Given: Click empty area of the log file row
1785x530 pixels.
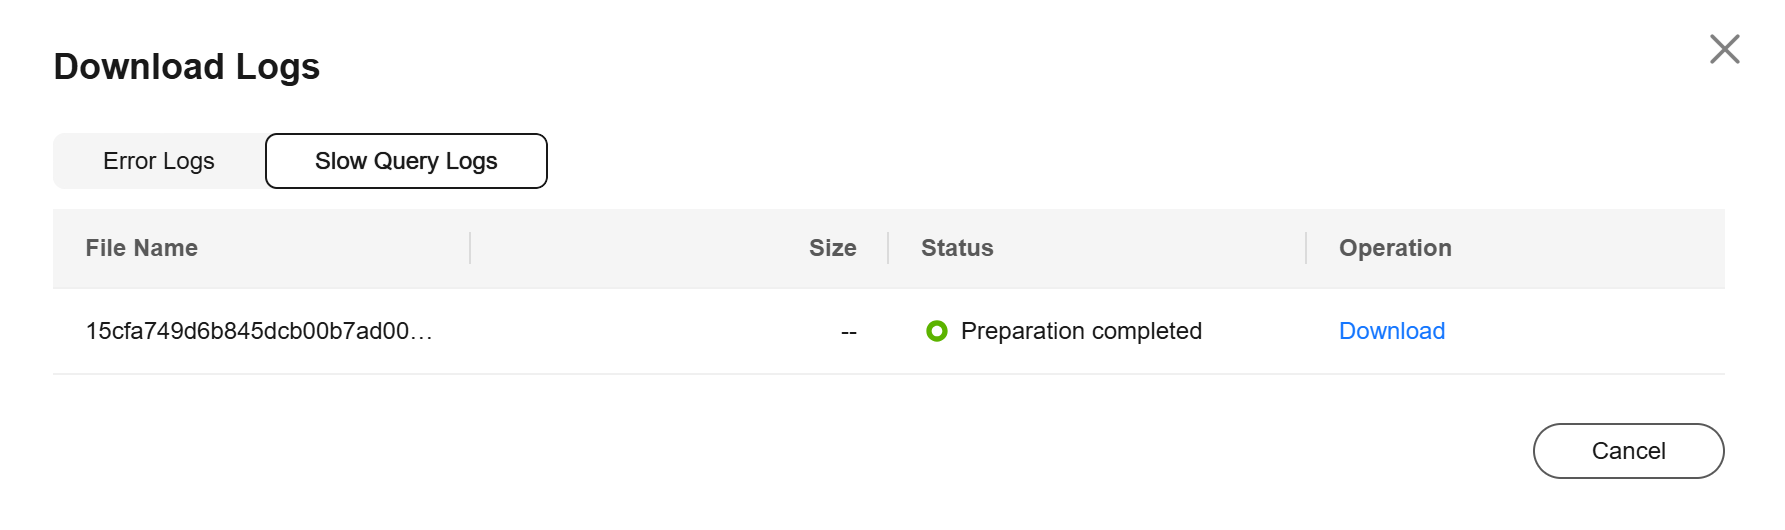Looking at the screenshot, I should [x=620, y=331].
